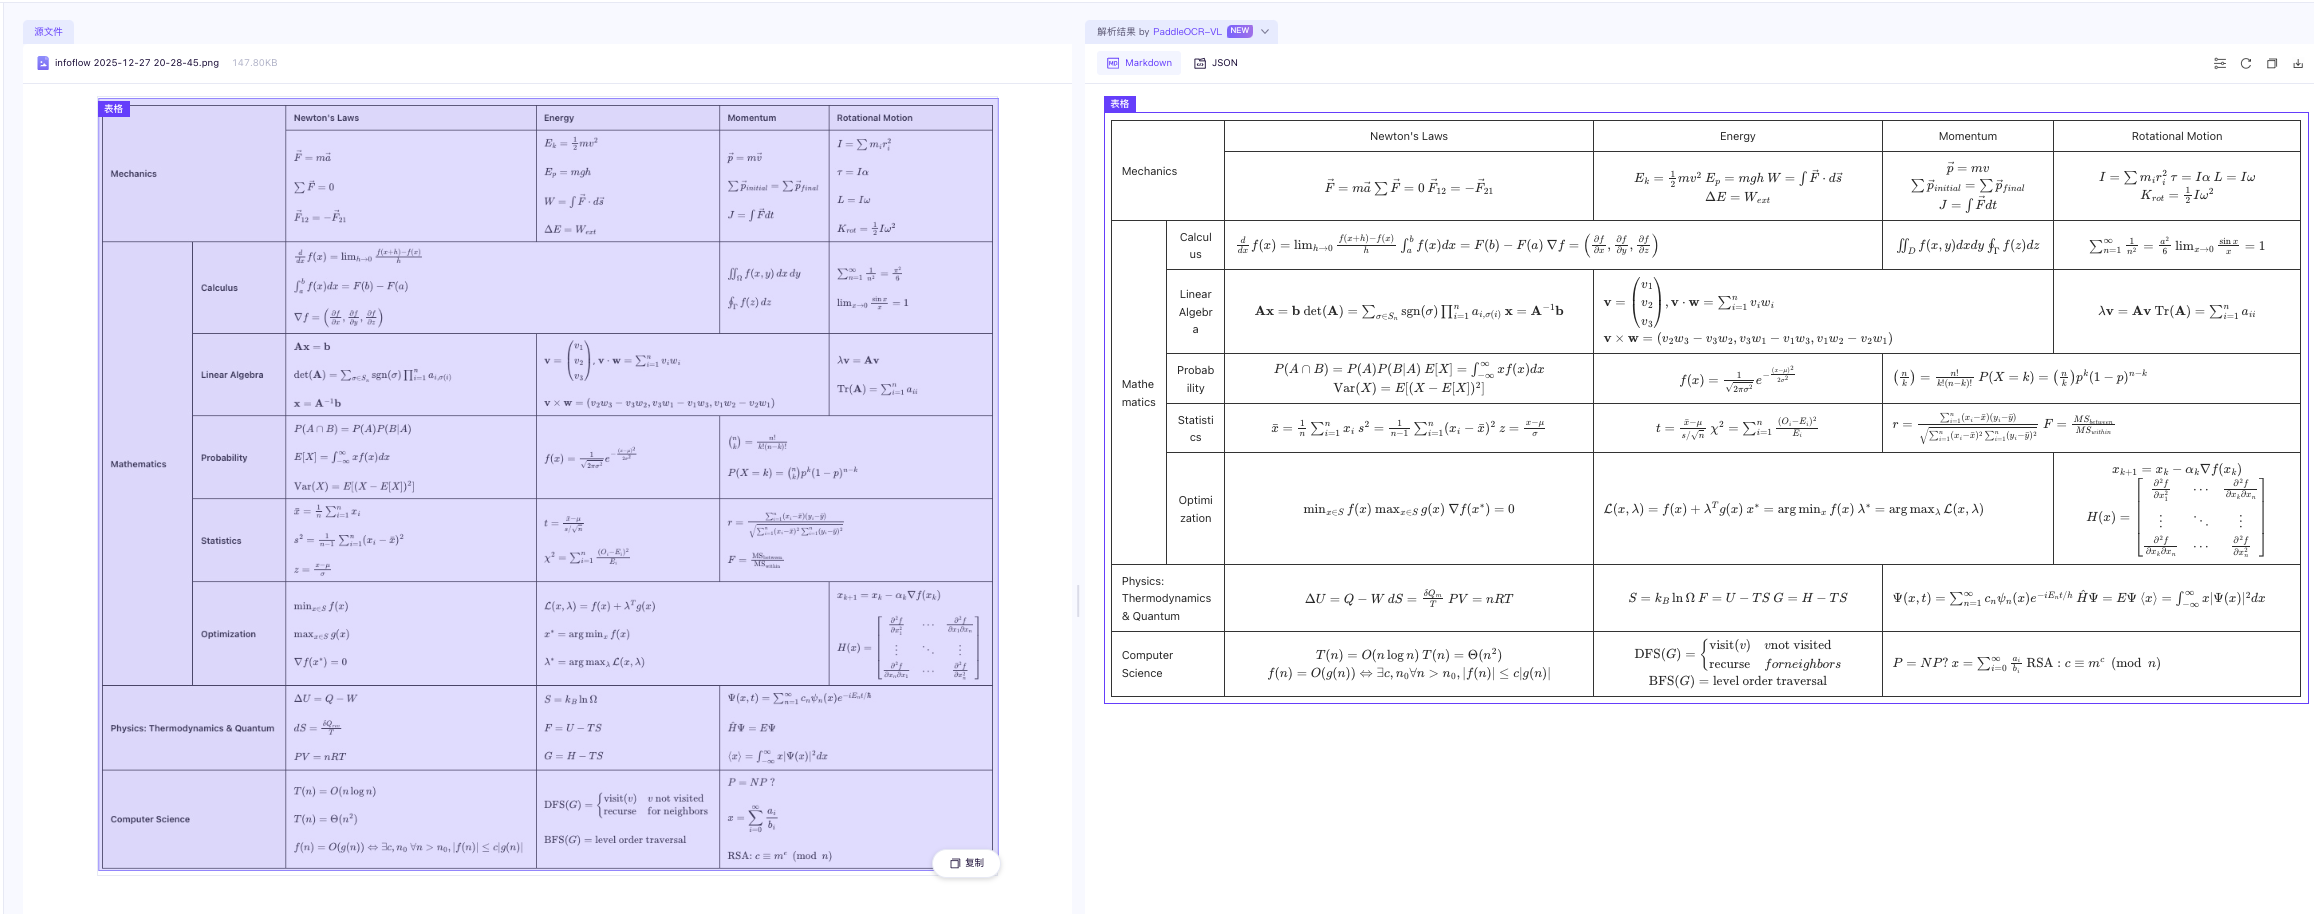Click the 复制 copy button
Image resolution: width=2314 pixels, height=914 pixels.
point(966,862)
